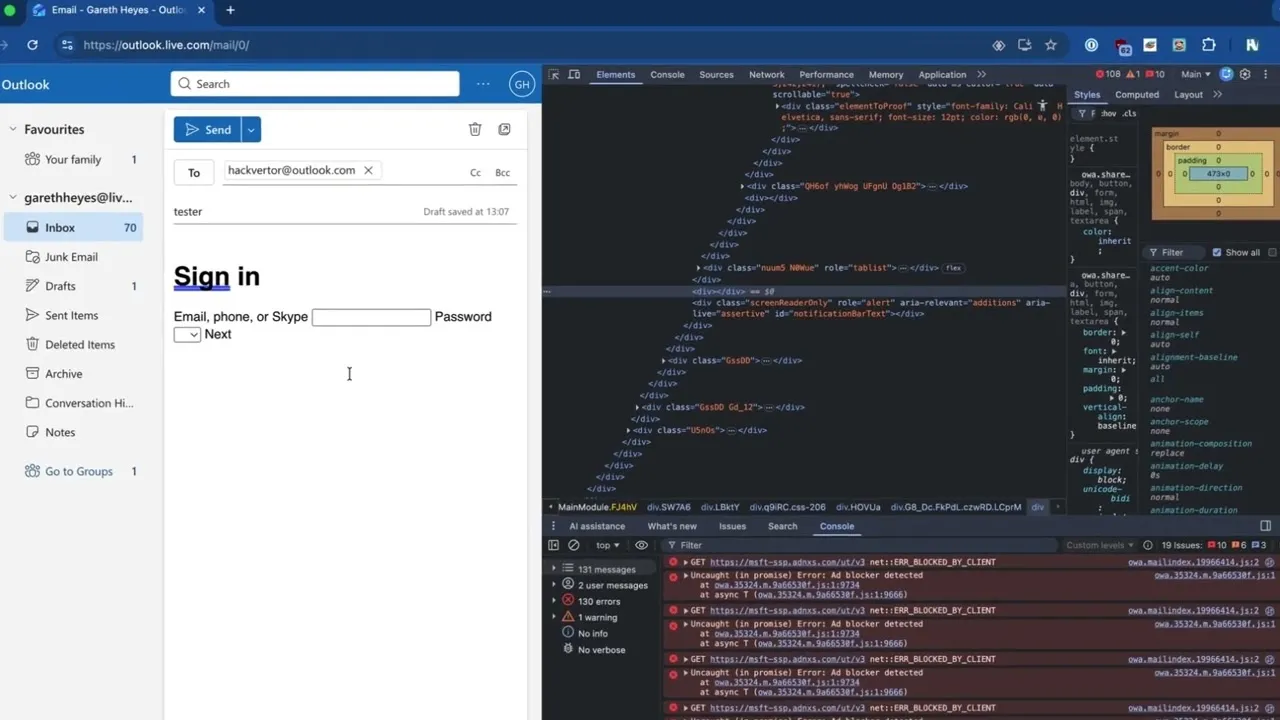1280x720 pixels.
Task: Open the Send options dropdown arrow
Action: tap(252, 130)
